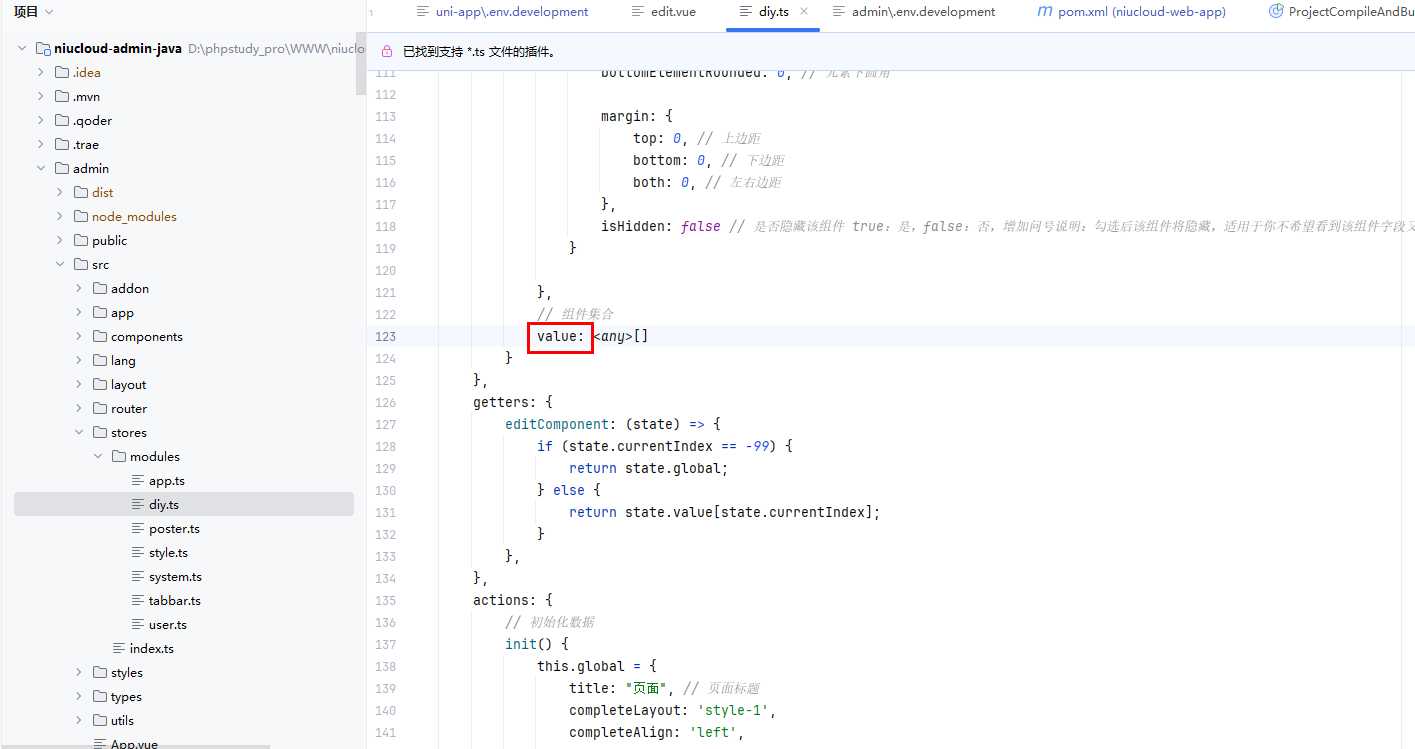Screen dimensions: 1415x749
Task: Click the module icon of niucloud-admin-java
Action: 43,49
